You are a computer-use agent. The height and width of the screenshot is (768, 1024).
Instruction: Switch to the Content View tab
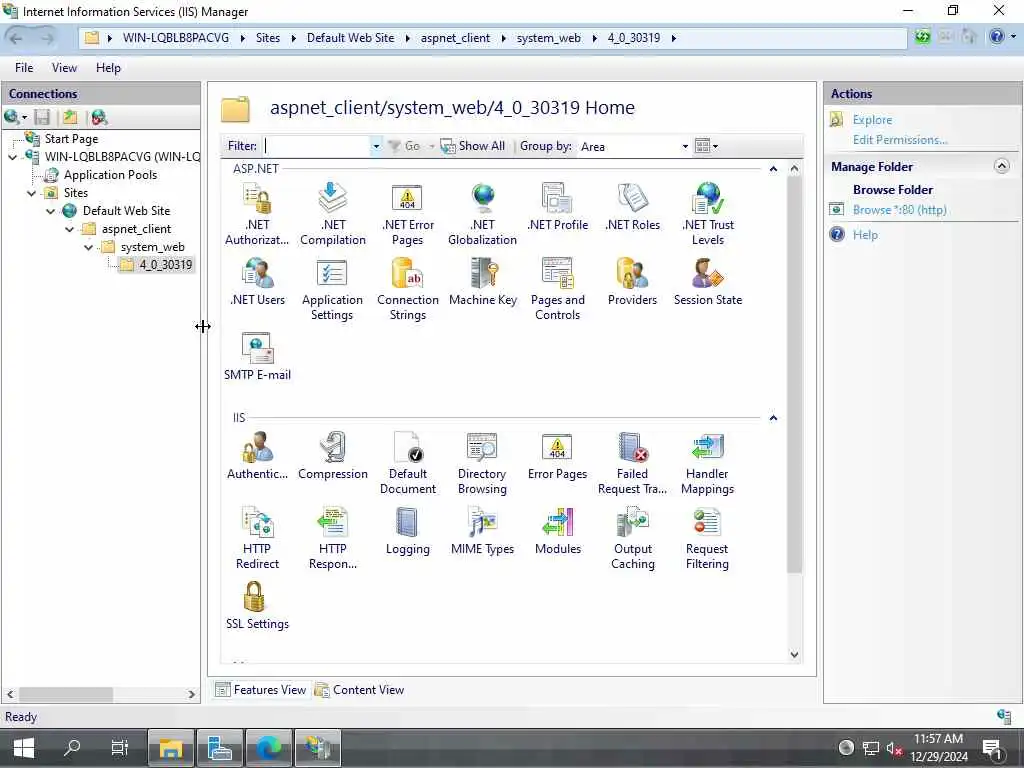coord(360,690)
